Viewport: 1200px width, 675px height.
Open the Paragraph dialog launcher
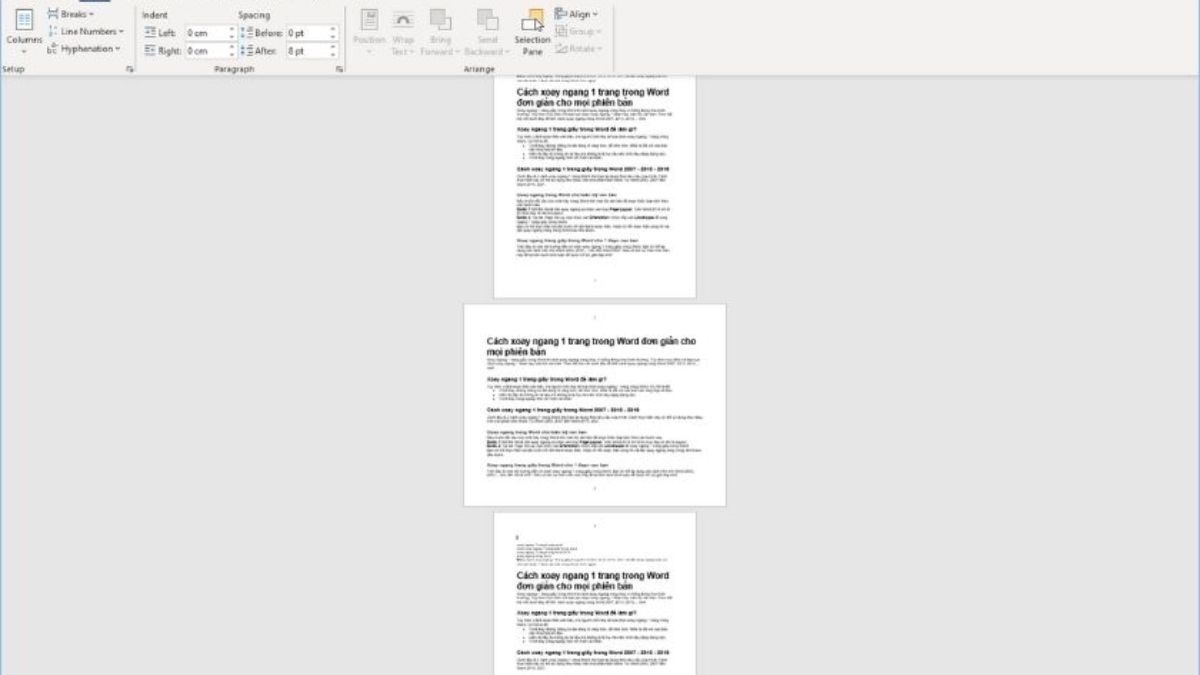point(340,69)
